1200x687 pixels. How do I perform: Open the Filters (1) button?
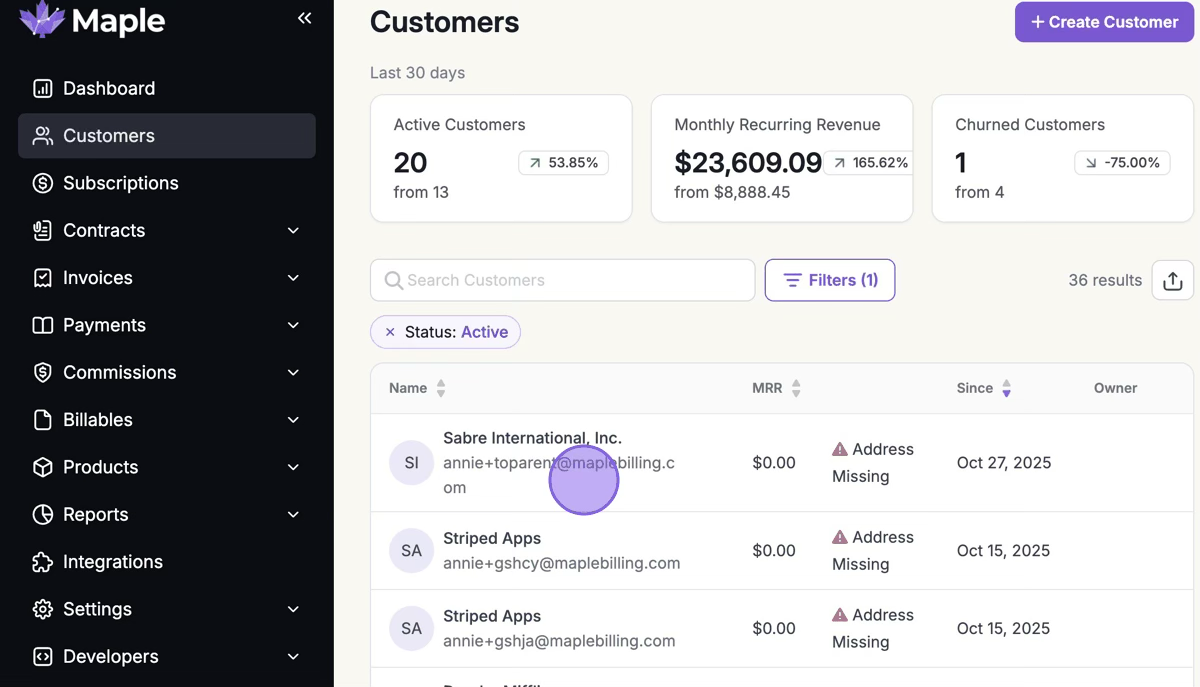pos(830,280)
